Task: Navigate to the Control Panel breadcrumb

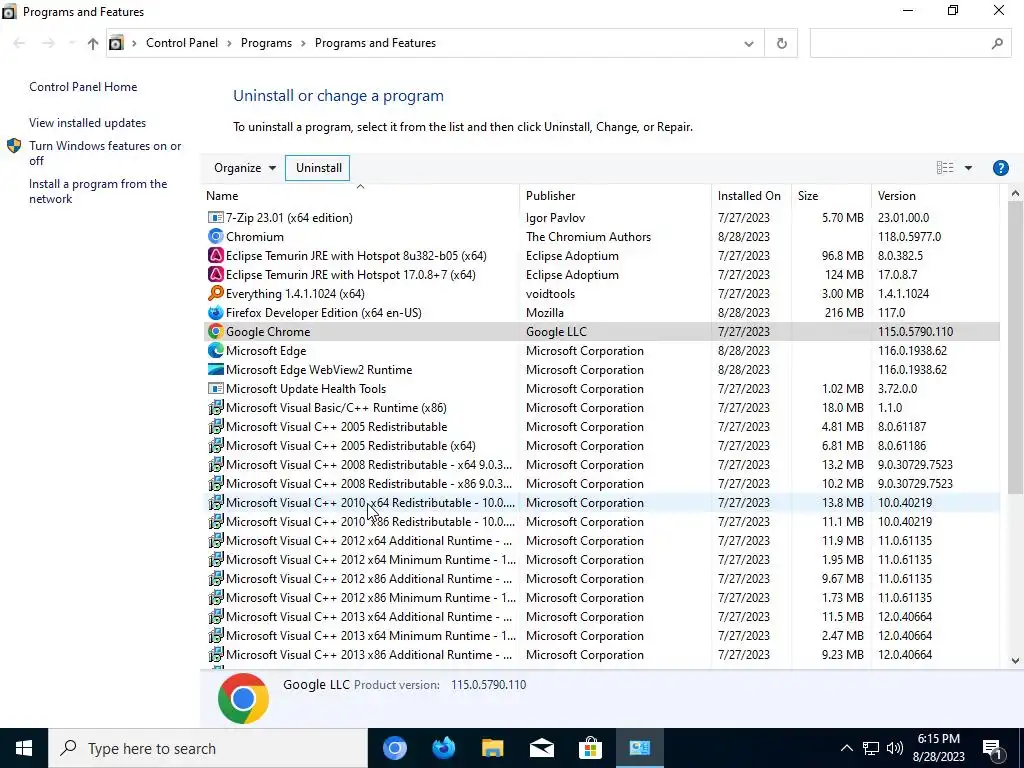Action: (182, 43)
